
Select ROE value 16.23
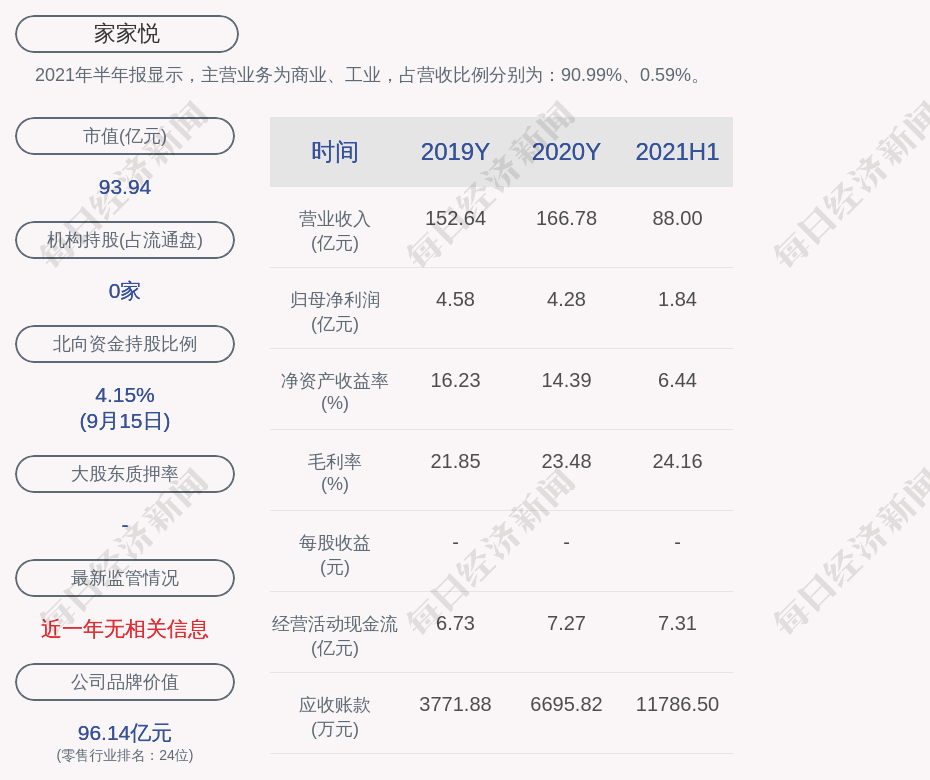456,380
